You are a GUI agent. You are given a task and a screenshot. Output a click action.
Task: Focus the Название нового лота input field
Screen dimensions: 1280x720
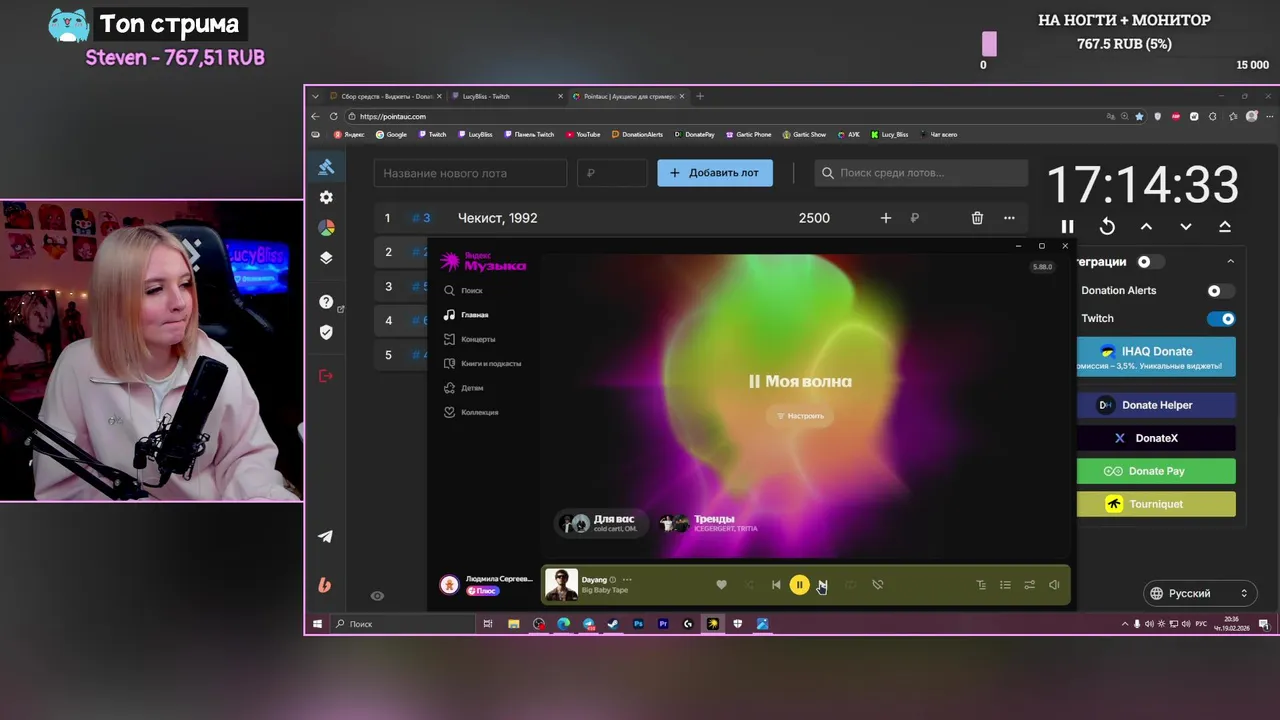pyautogui.click(x=470, y=173)
